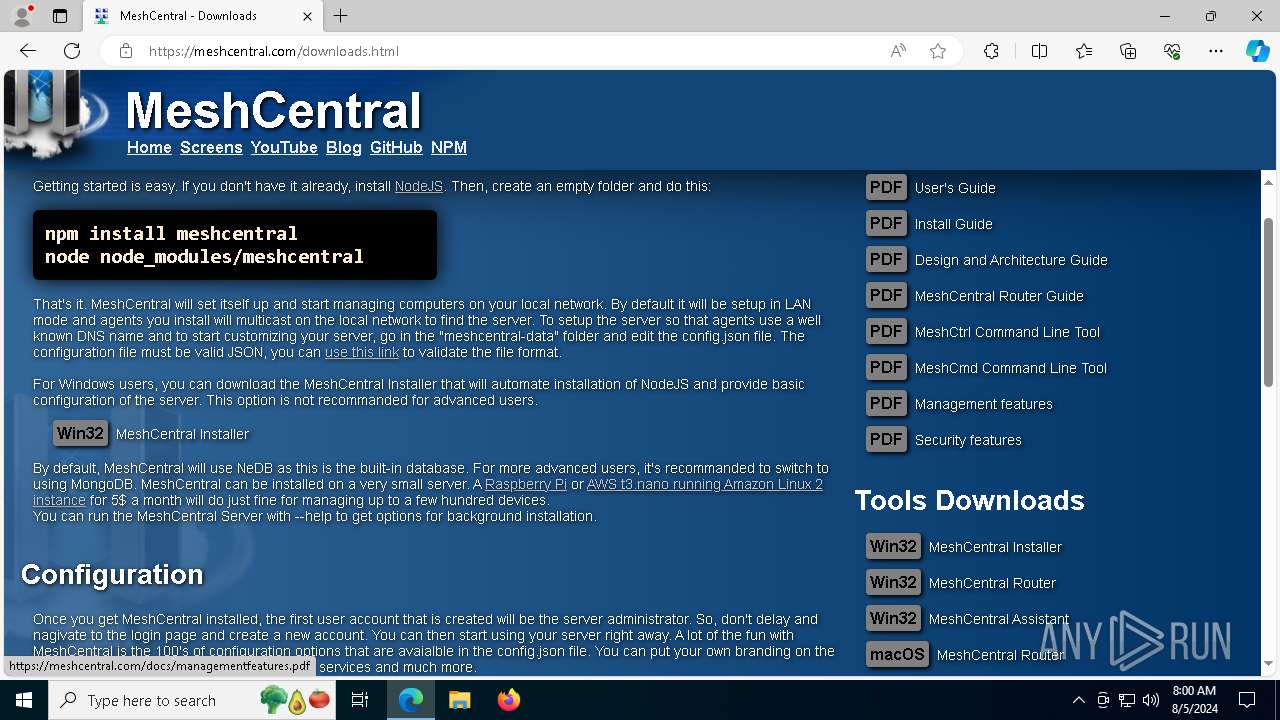Open the Raspberry Pi link
Image resolution: width=1280 pixels, height=720 pixels.
coord(526,484)
